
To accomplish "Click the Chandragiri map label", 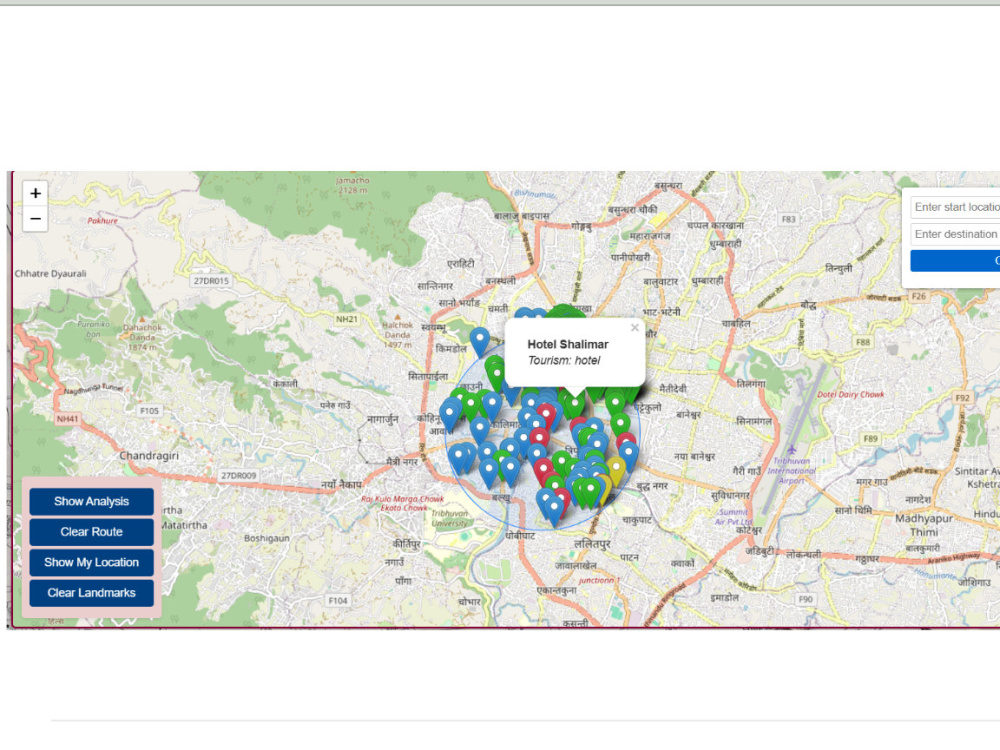I will [x=149, y=456].
